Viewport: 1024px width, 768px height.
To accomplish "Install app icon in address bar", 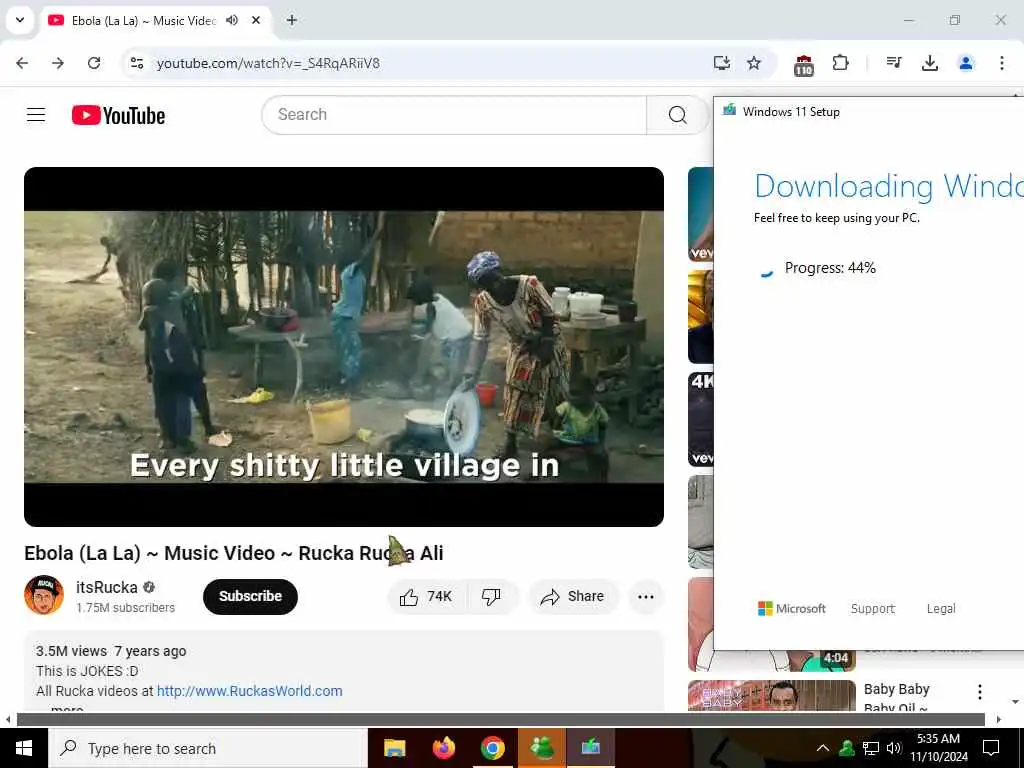I will (x=721, y=63).
